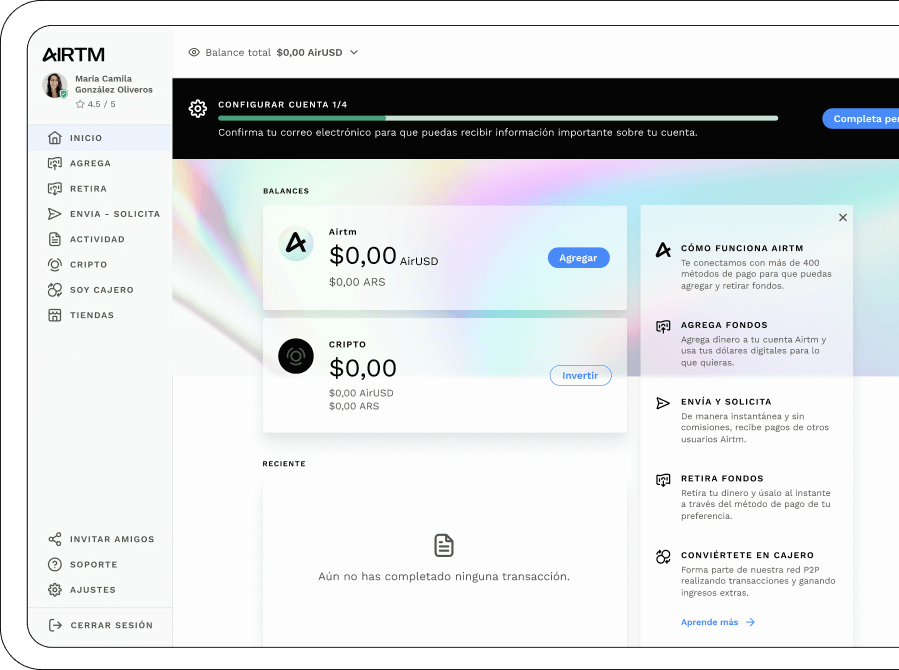
Task: Click Cerrar Sesión to log out
Action: (x=111, y=625)
